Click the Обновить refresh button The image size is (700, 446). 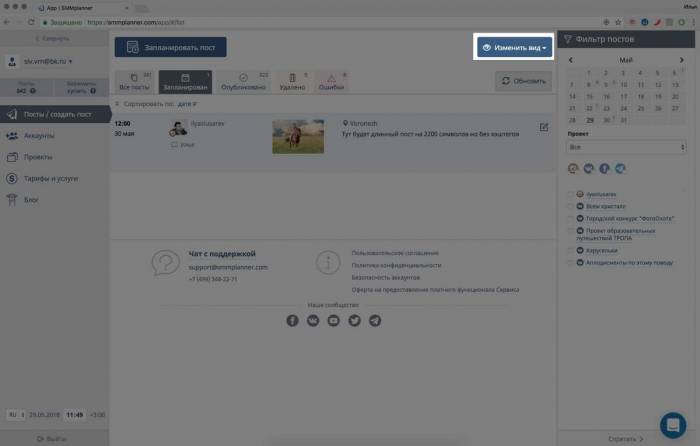click(525, 82)
